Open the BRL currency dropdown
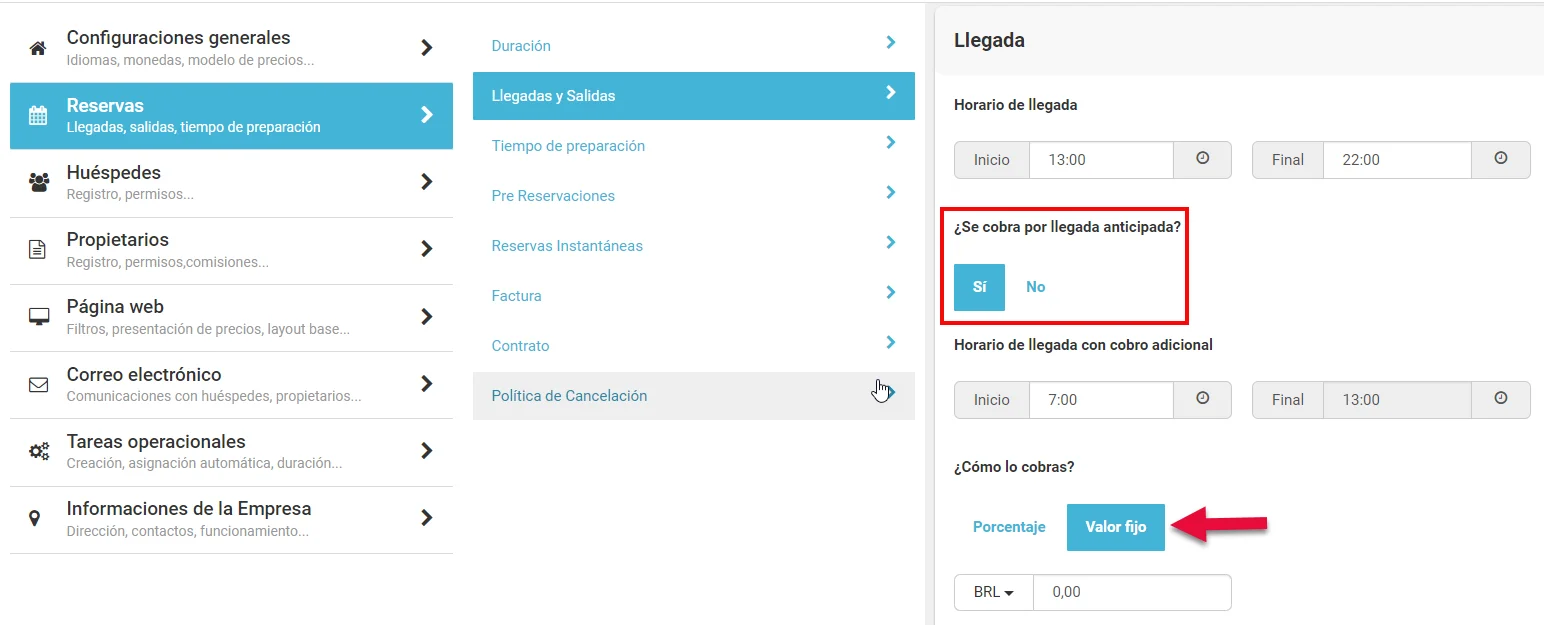 coord(994,592)
